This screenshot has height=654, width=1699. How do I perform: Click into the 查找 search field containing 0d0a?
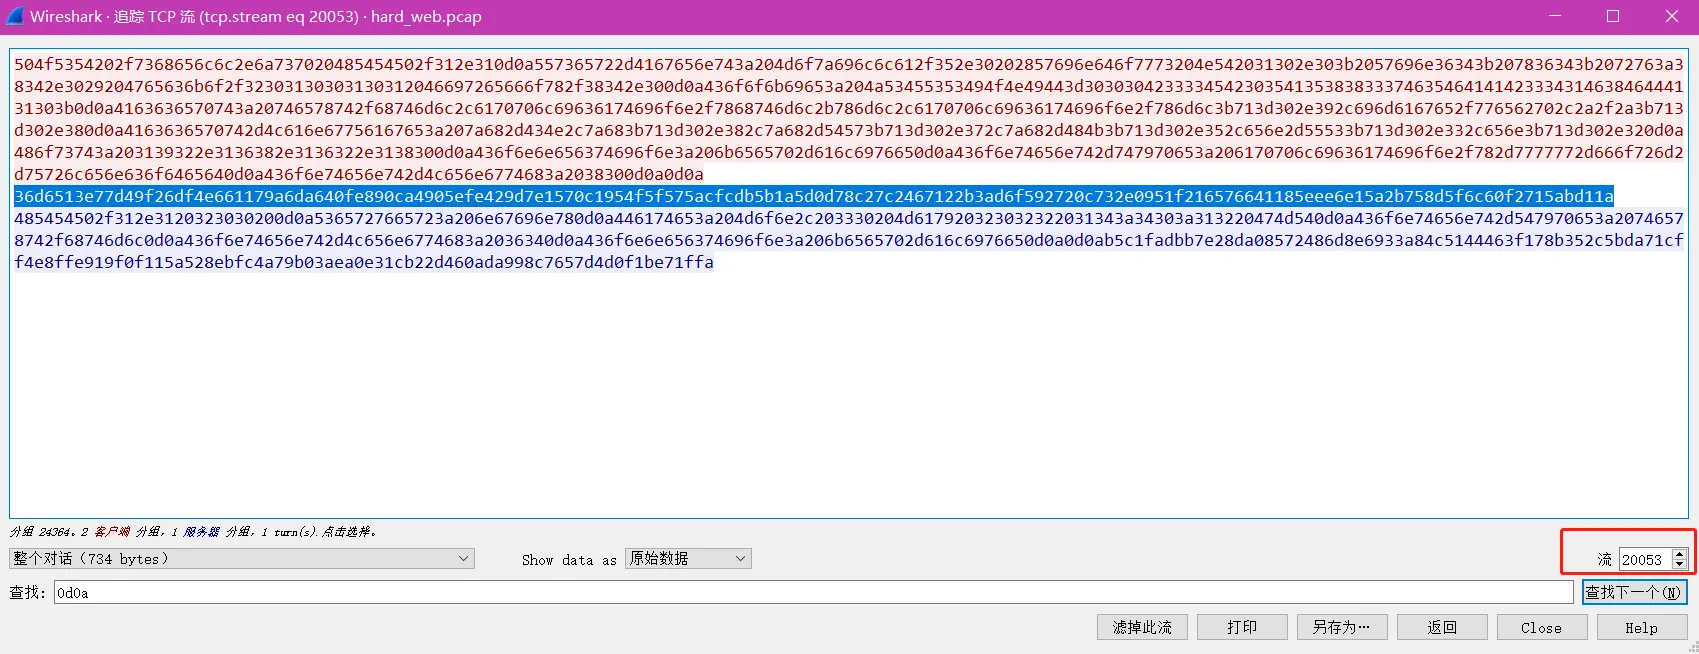tap(812, 593)
